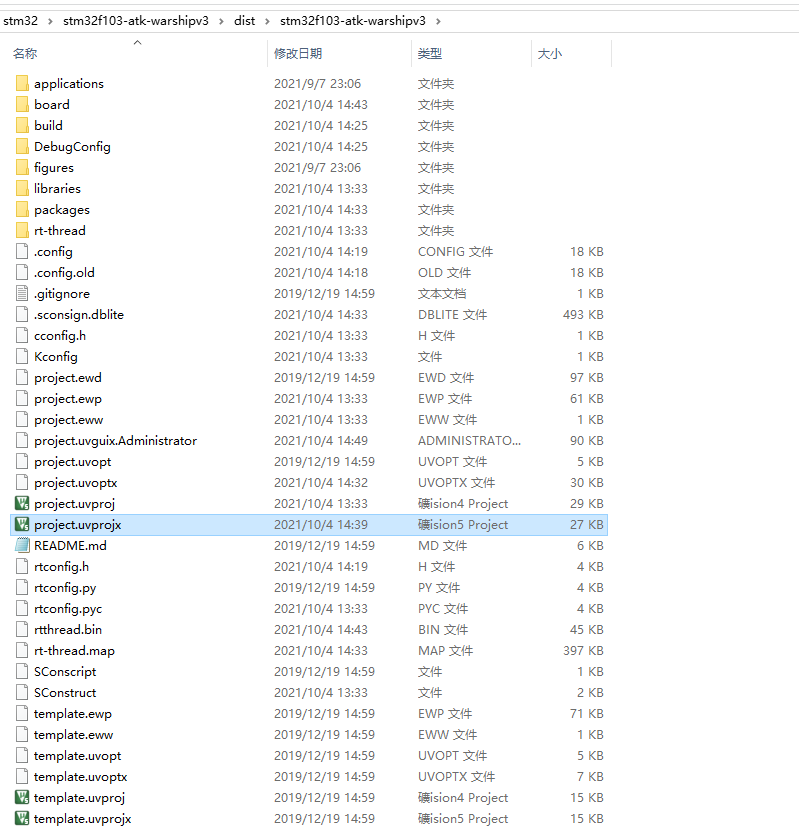
Task: Select the file named project.ewd
Action: pos(67,378)
